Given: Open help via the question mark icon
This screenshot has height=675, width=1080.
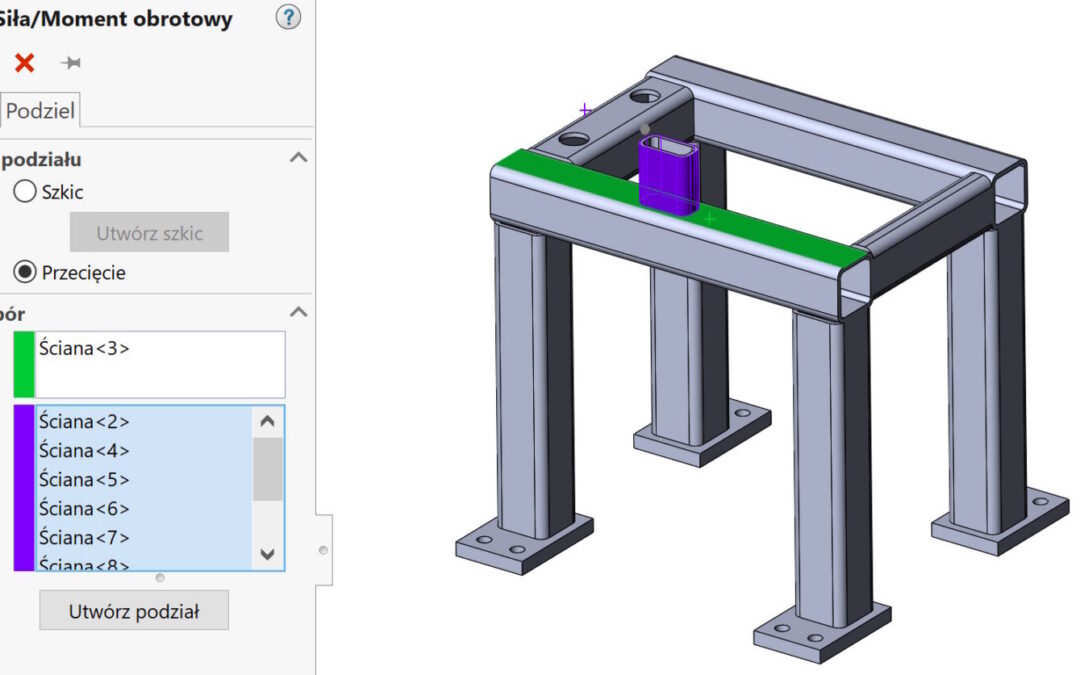Looking at the screenshot, I should pos(288,17).
